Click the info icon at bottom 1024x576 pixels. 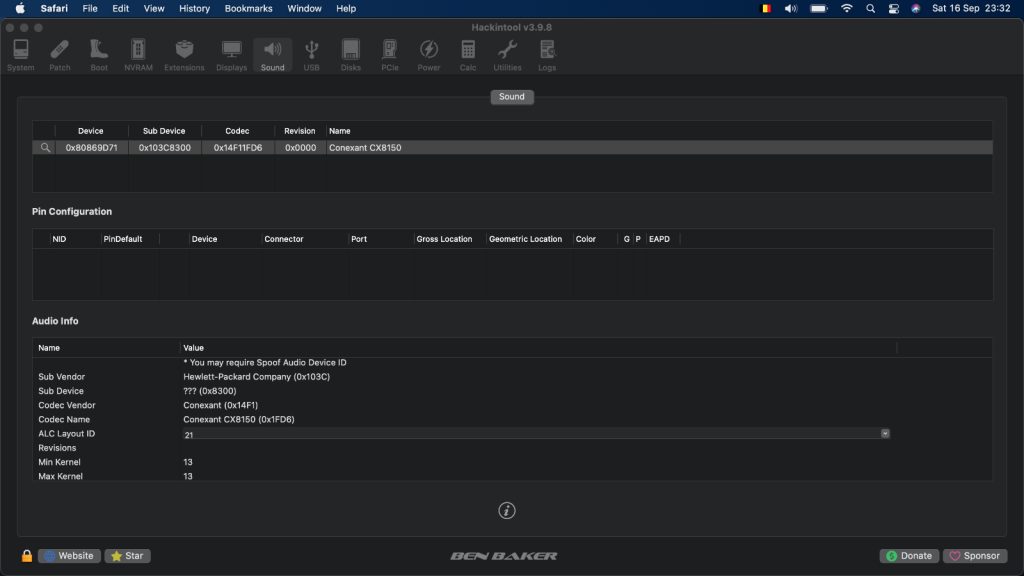pos(507,511)
